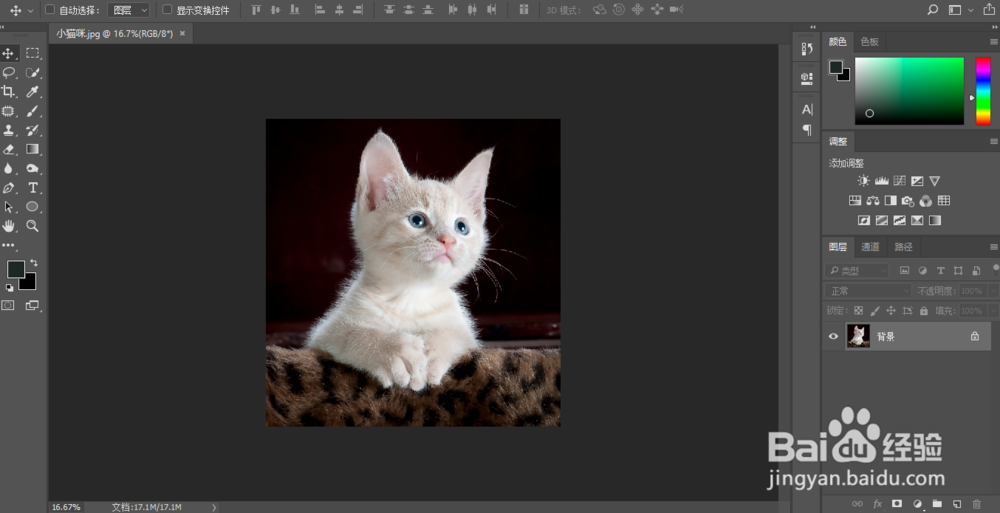The width and height of the screenshot is (1000, 513).
Task: Add a Brightness/Contrast adjustment
Action: (864, 181)
